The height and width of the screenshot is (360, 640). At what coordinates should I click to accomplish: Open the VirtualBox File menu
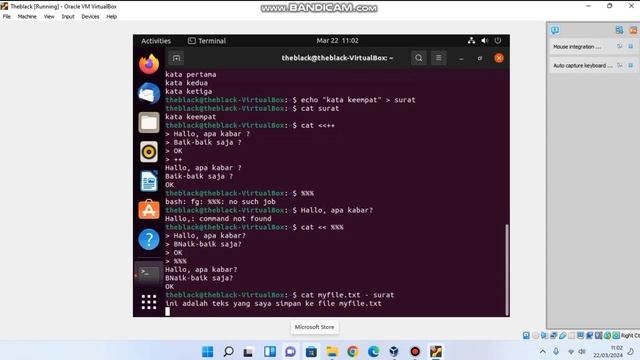point(7,17)
